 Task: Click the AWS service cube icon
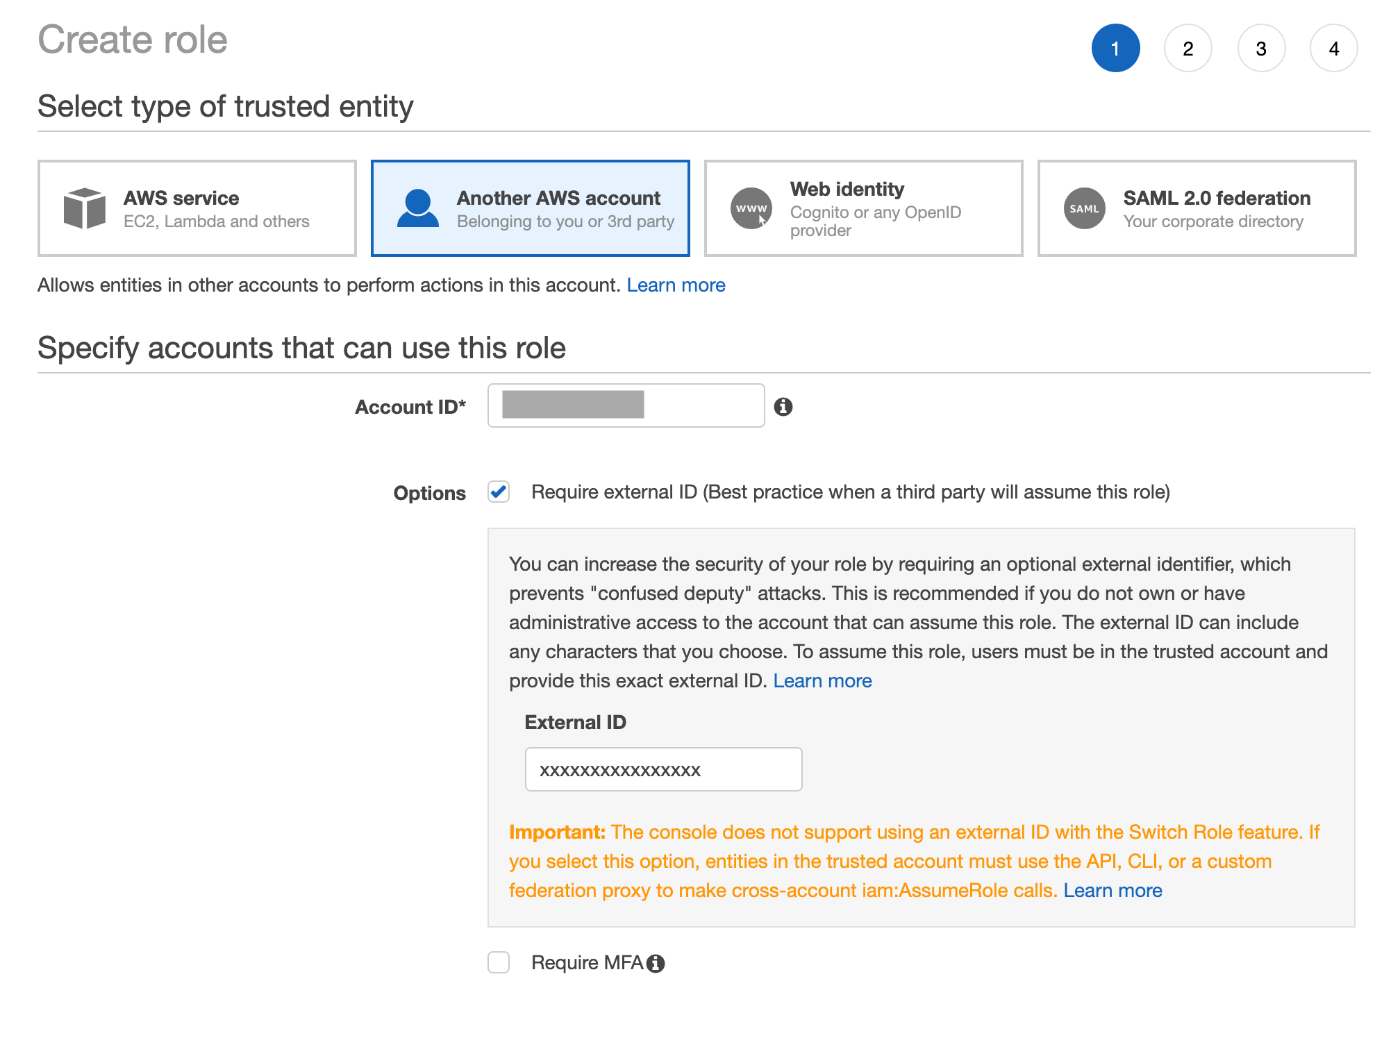tap(85, 208)
